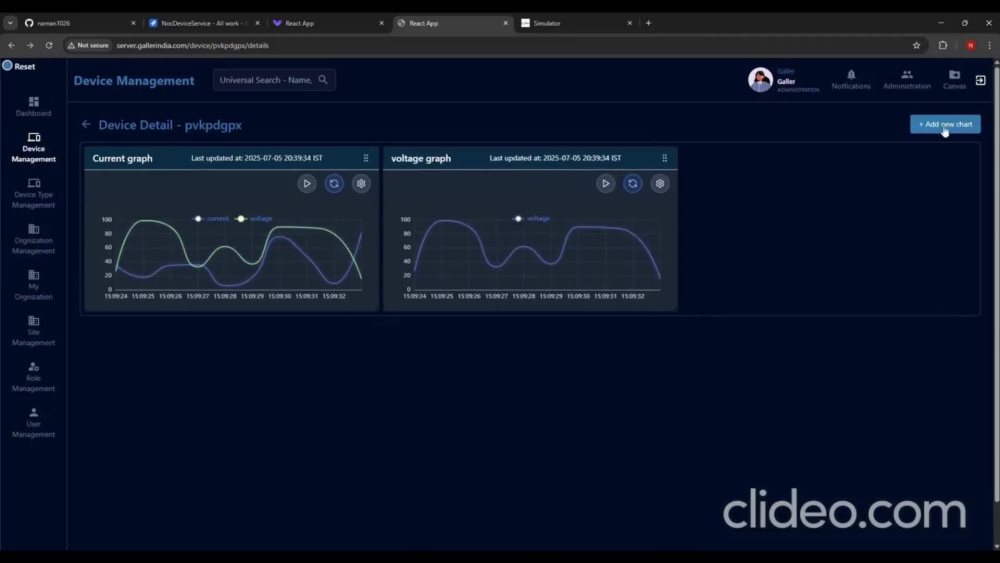This screenshot has height=563, width=1000.
Task: Switch to the Simulator browser tab
Action: point(577,23)
